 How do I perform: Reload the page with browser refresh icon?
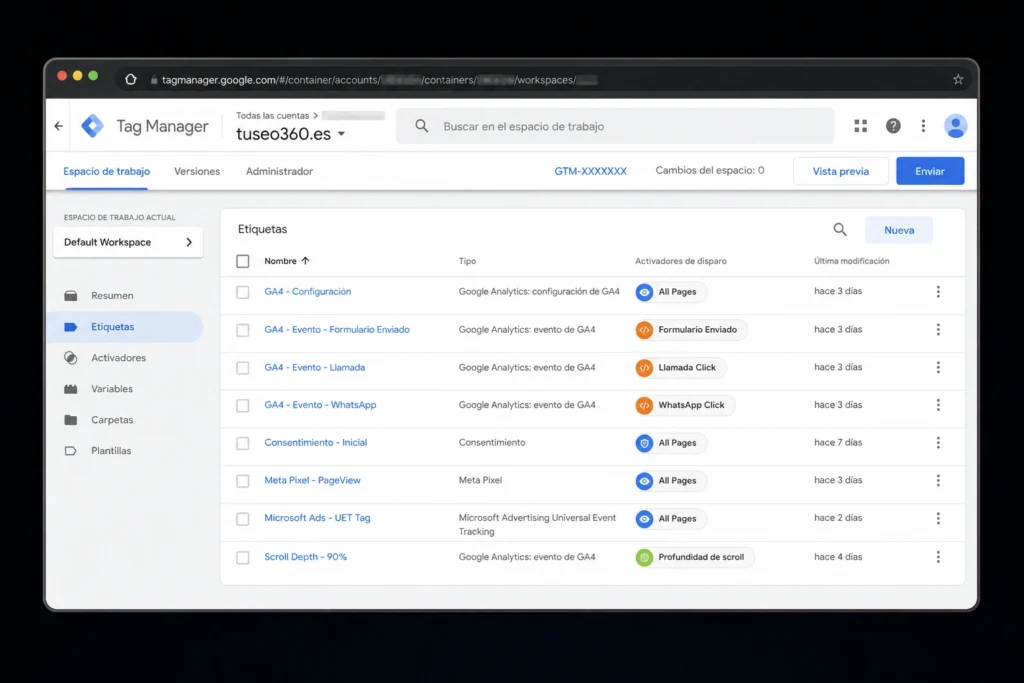131,80
